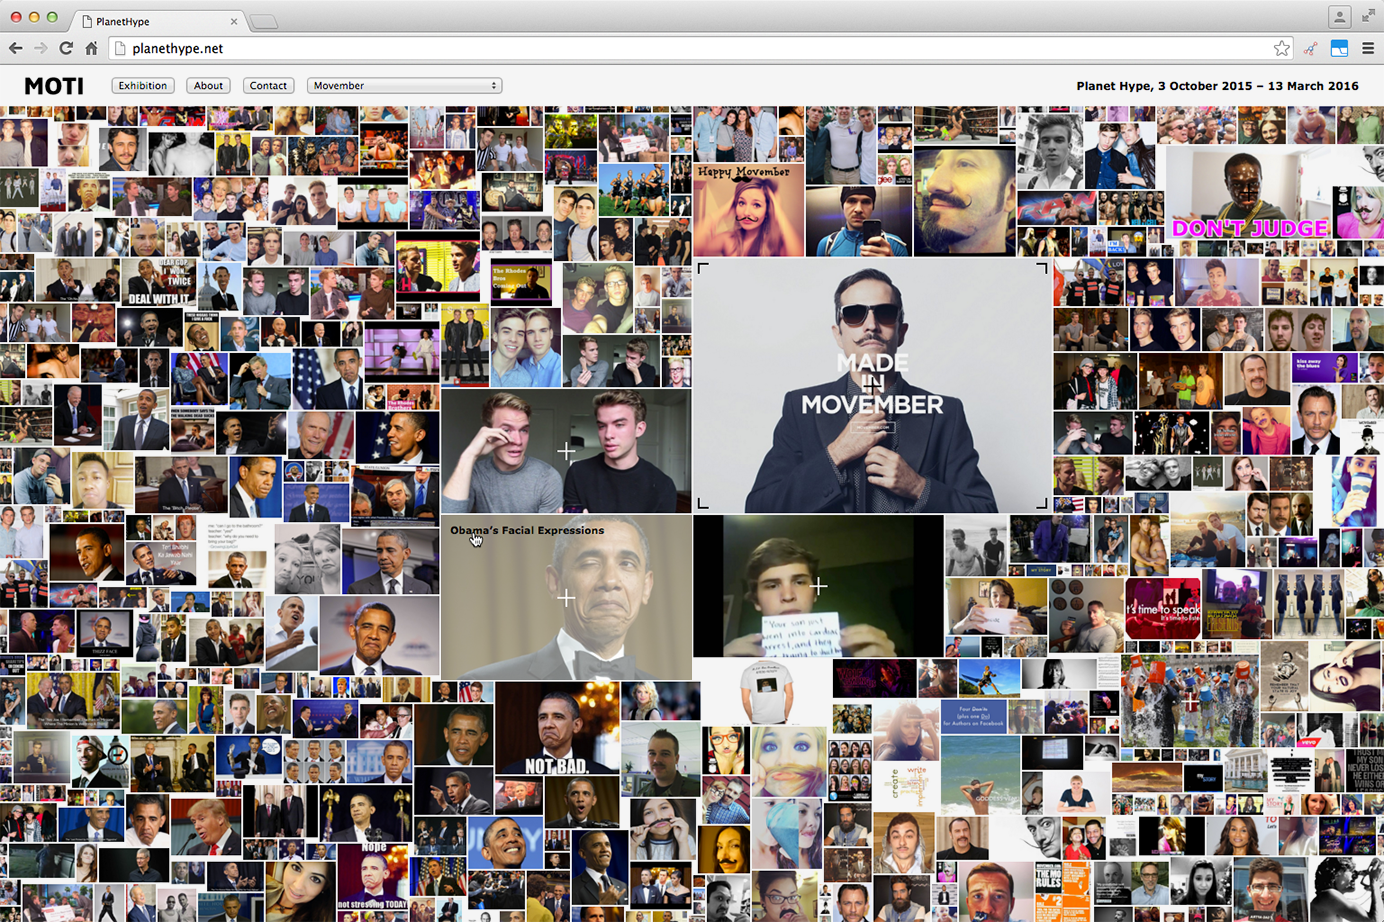Open a new tab with the blank tab button
The image size is (1384, 922).
pos(263,21)
